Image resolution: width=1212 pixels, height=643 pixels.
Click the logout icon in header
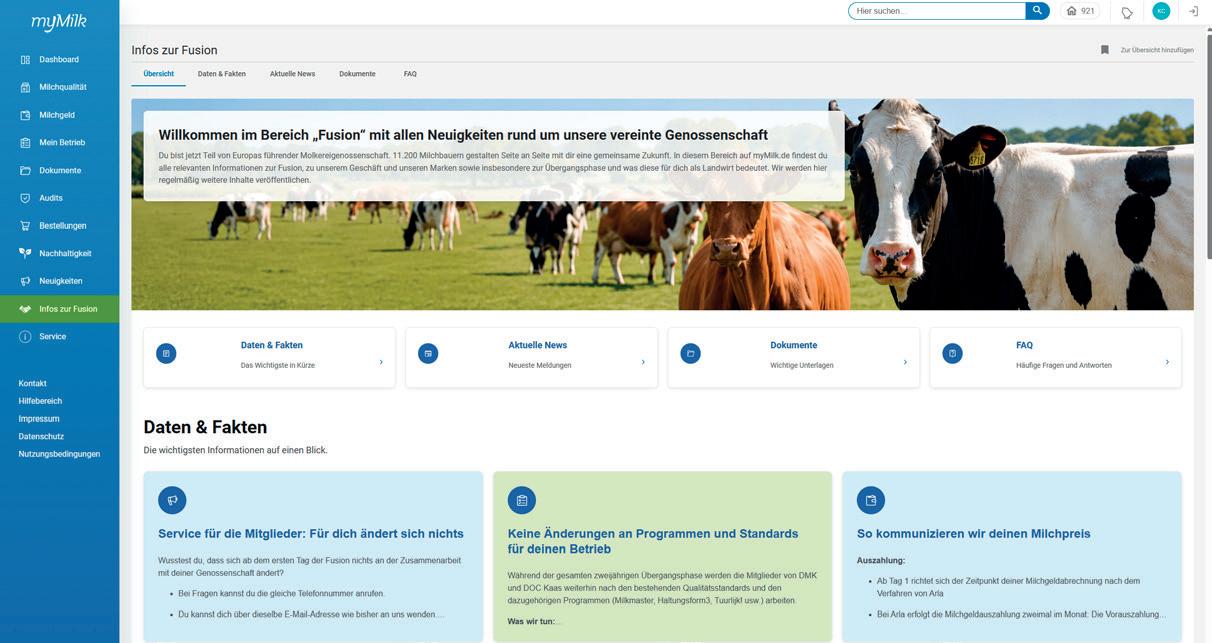pos(1193,11)
